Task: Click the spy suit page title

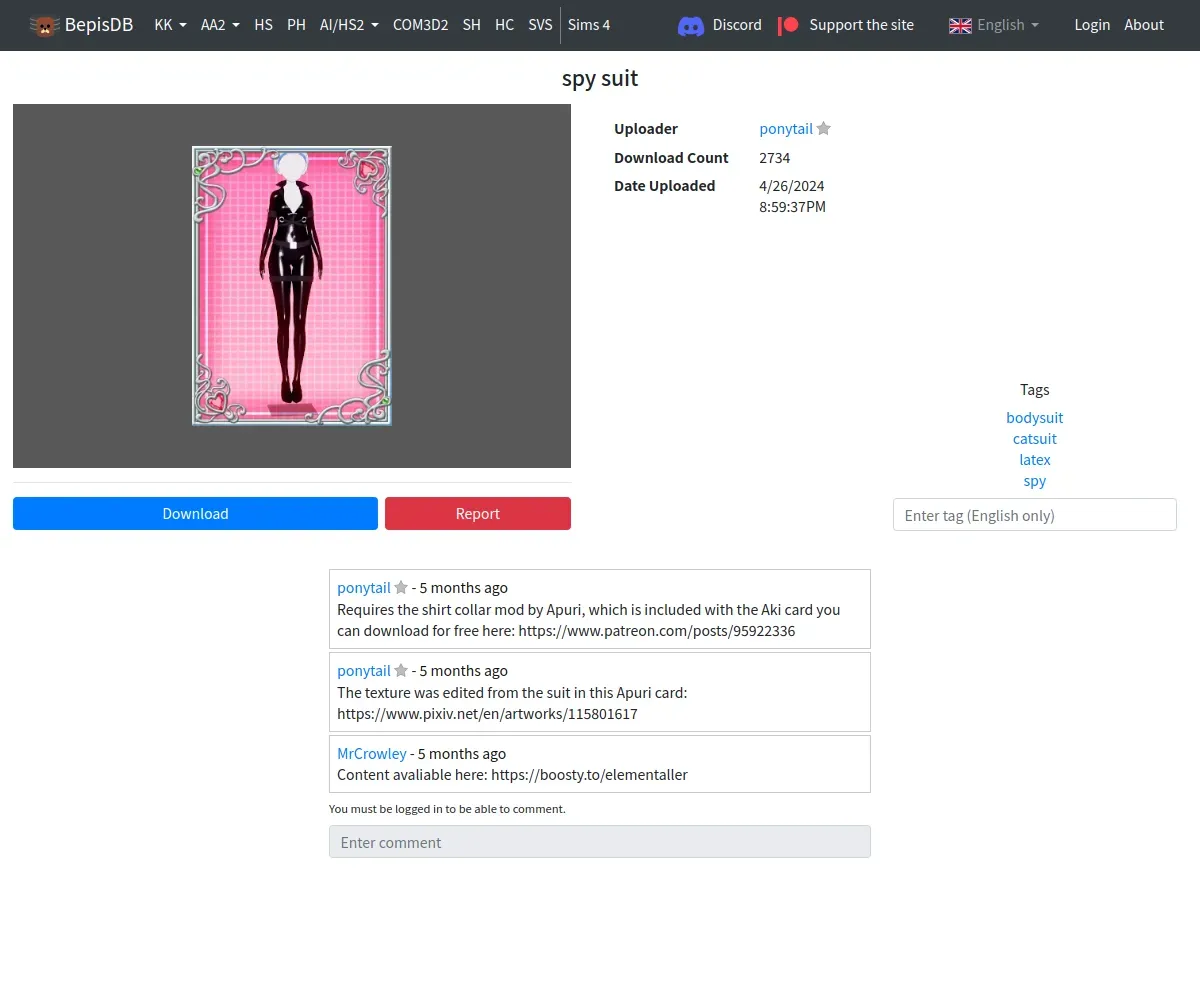Action: pyautogui.click(x=600, y=78)
